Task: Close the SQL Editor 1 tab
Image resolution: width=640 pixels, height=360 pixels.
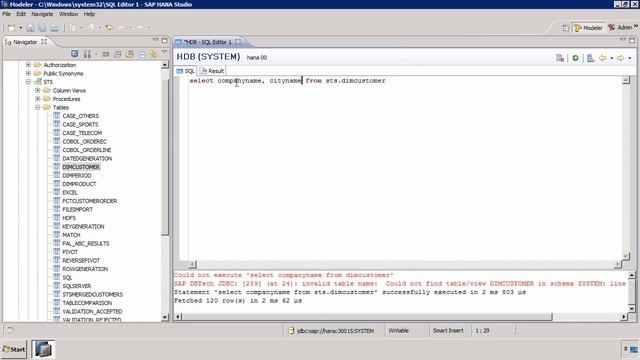Action: click(x=238, y=42)
